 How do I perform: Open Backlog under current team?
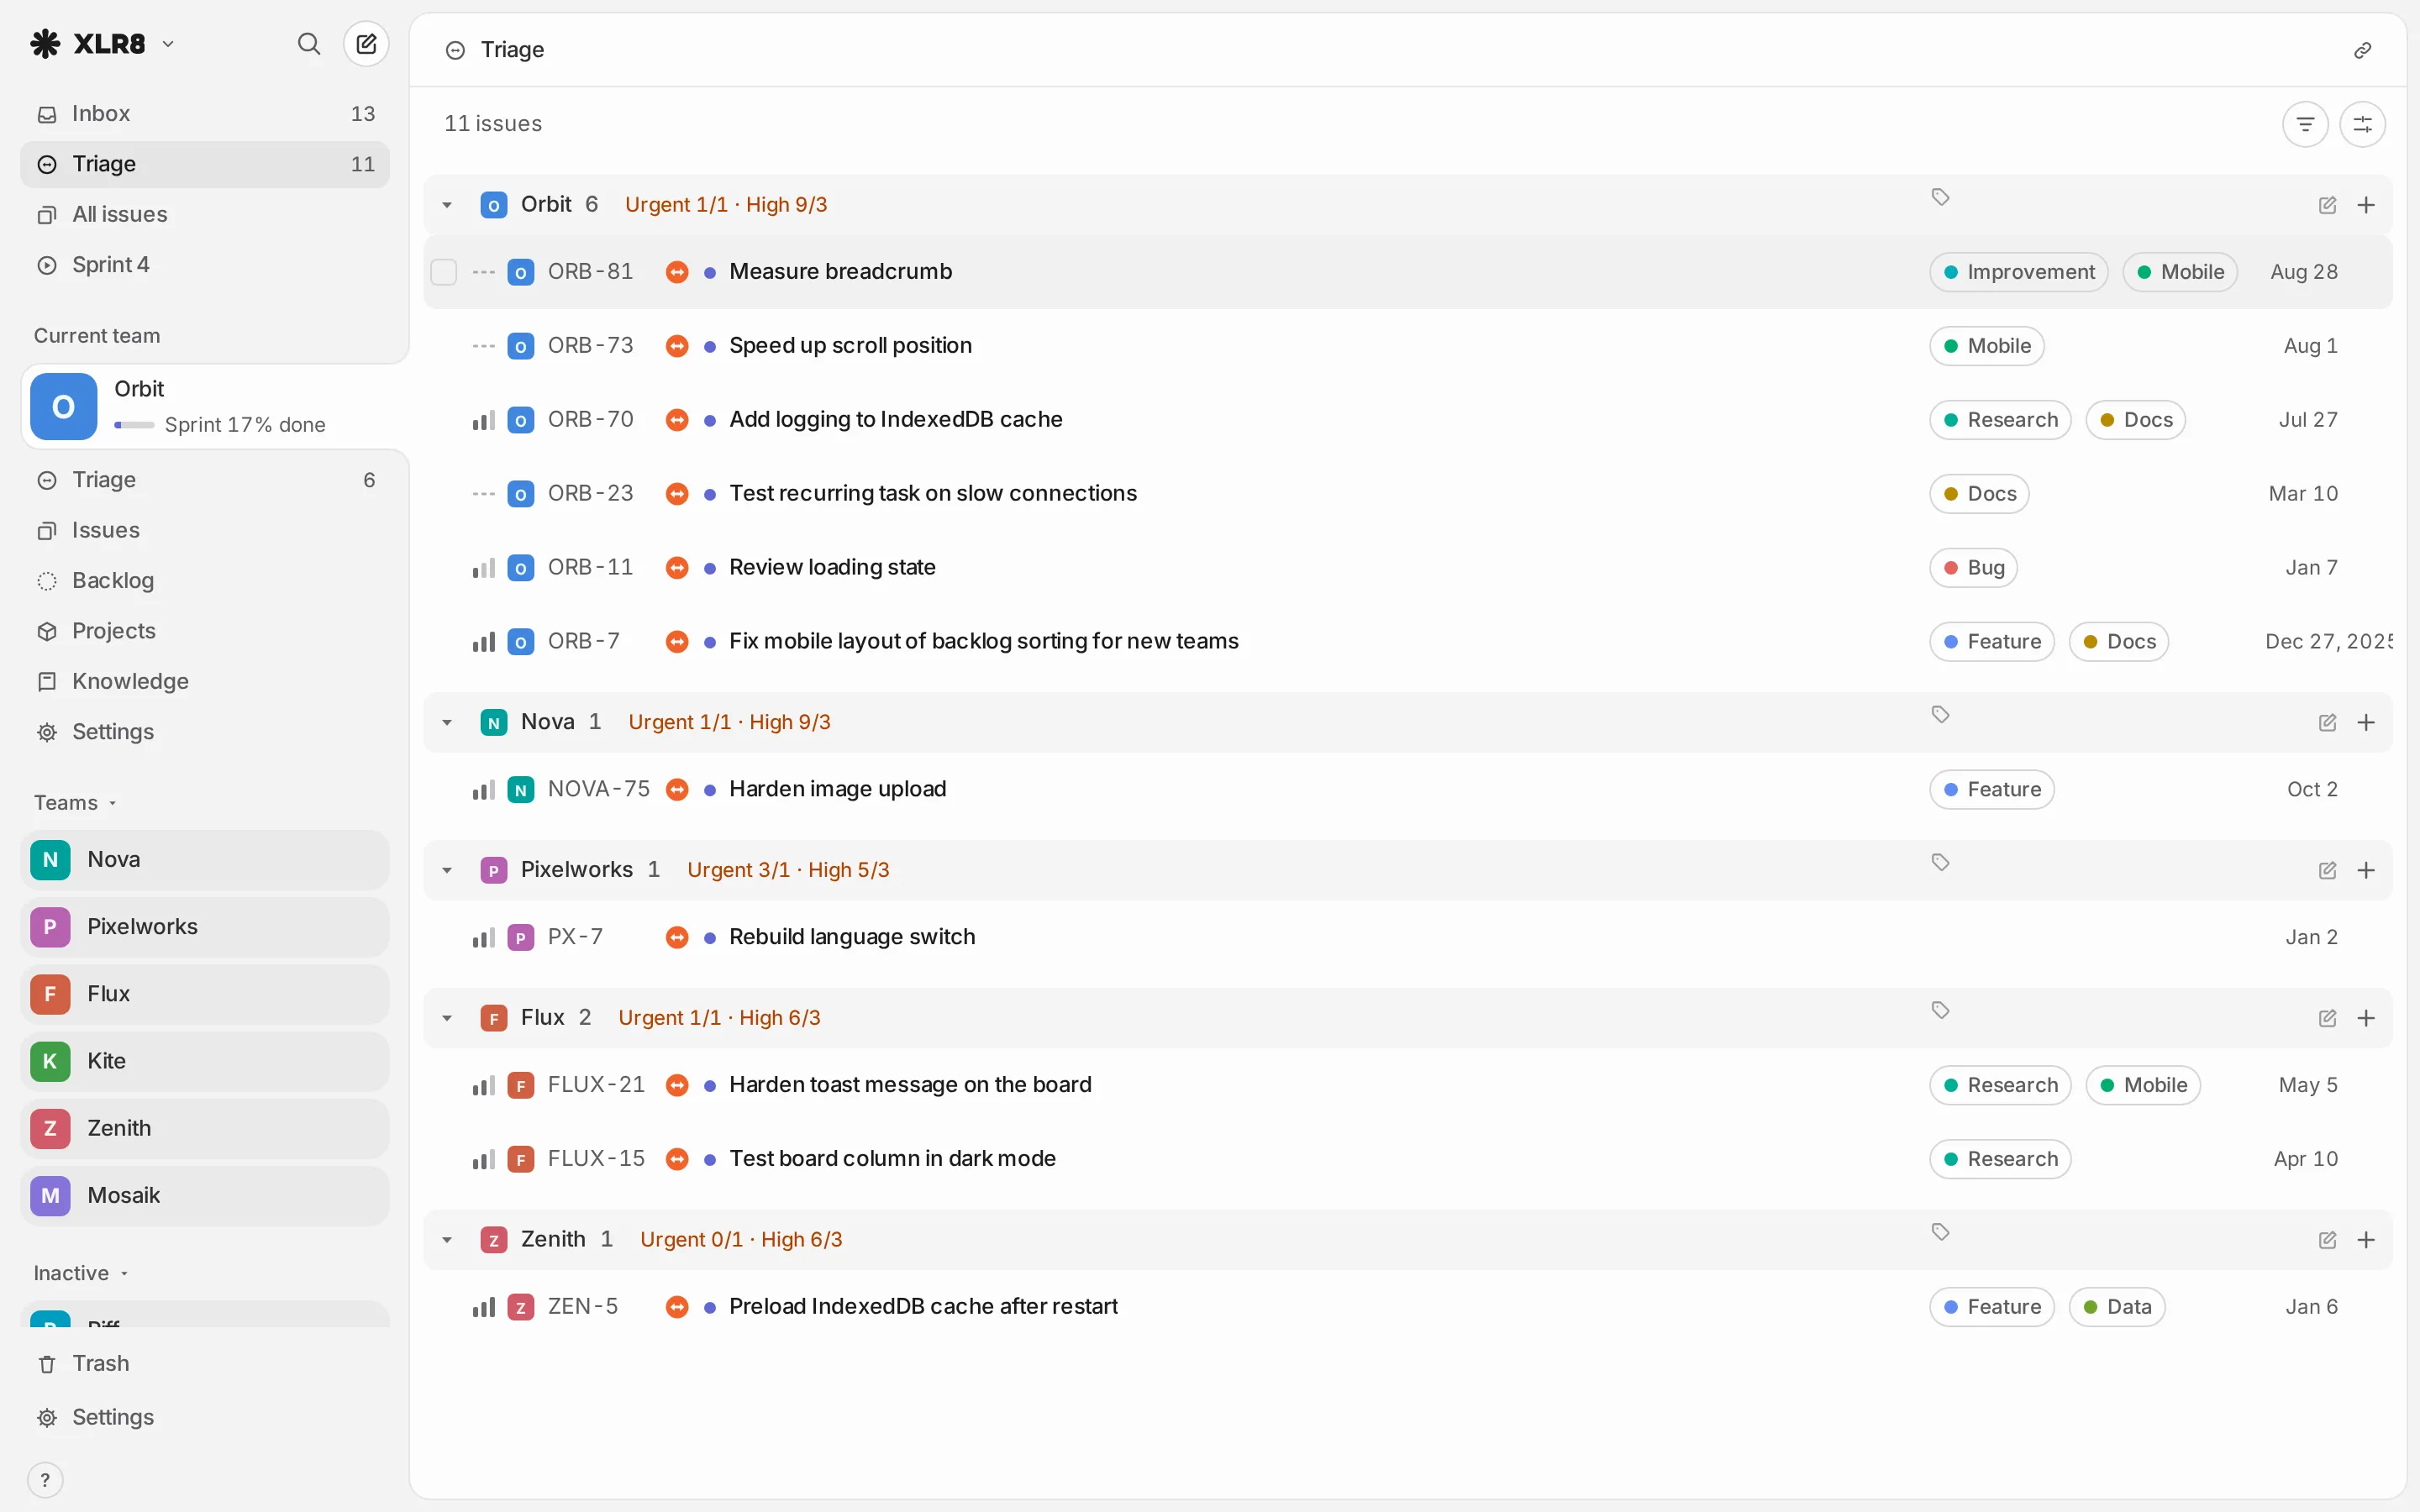205,581
